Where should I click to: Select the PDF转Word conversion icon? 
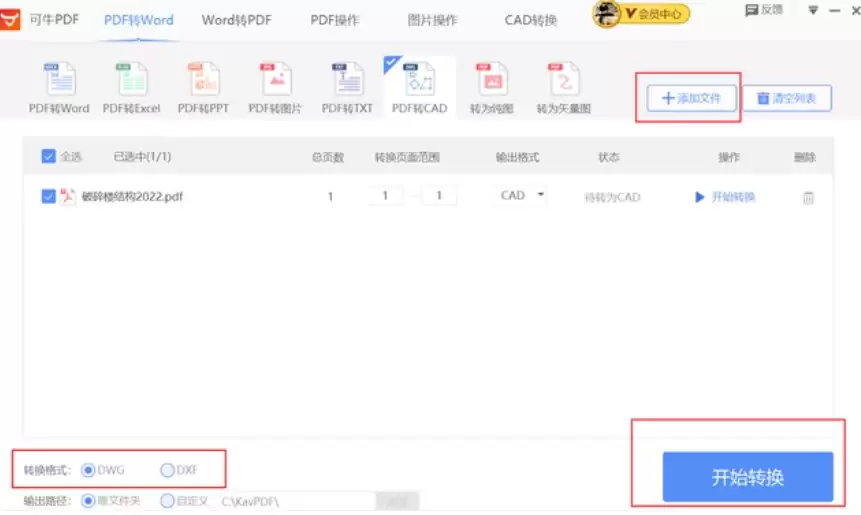pos(59,81)
